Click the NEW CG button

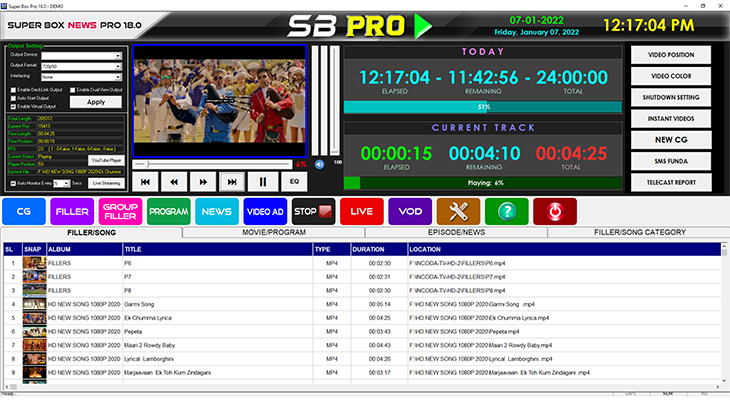tap(671, 140)
